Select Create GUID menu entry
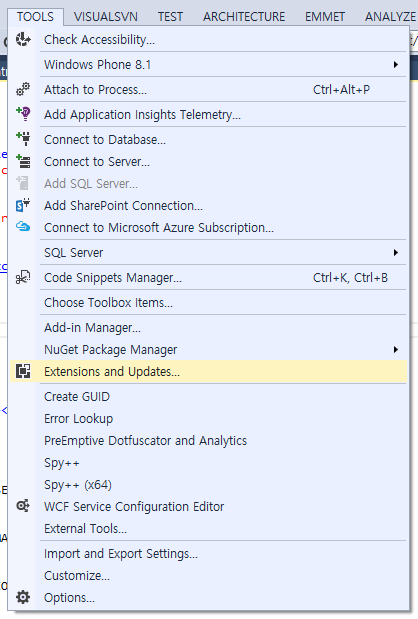The image size is (418, 619). click(77, 396)
